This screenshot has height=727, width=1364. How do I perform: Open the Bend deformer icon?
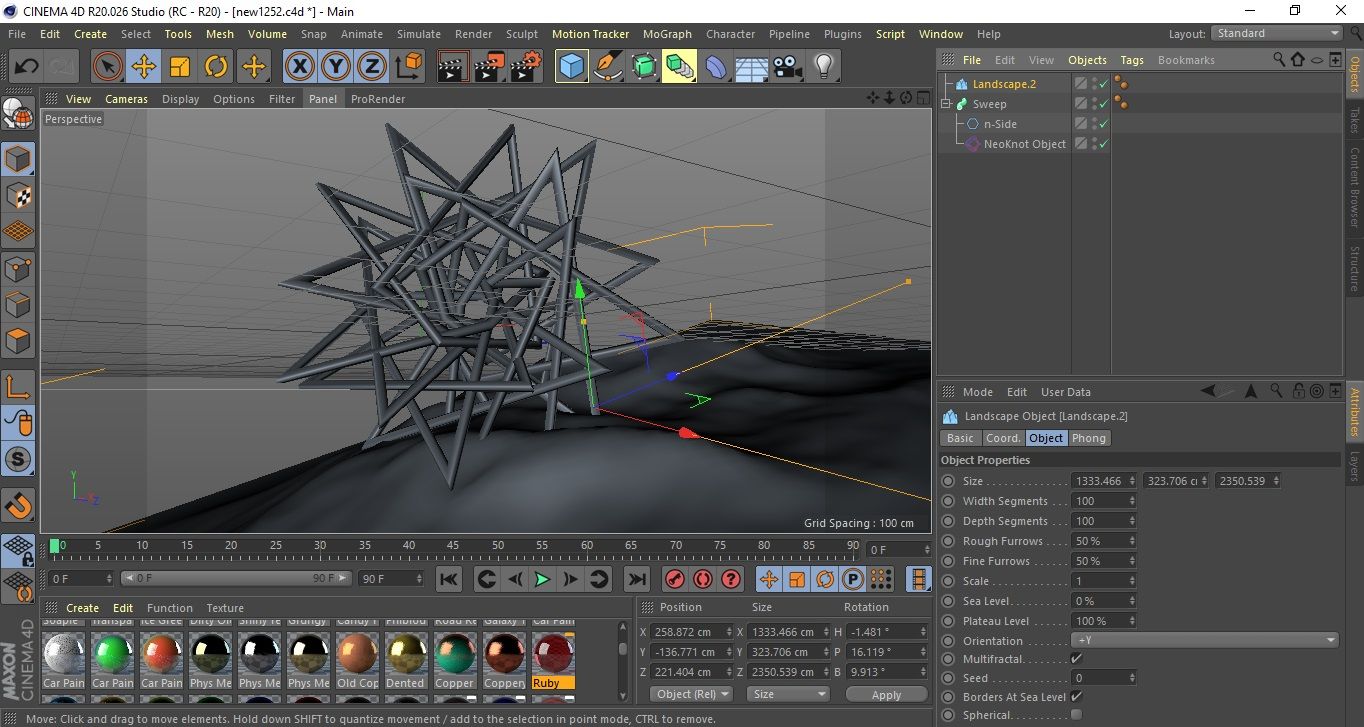716,67
